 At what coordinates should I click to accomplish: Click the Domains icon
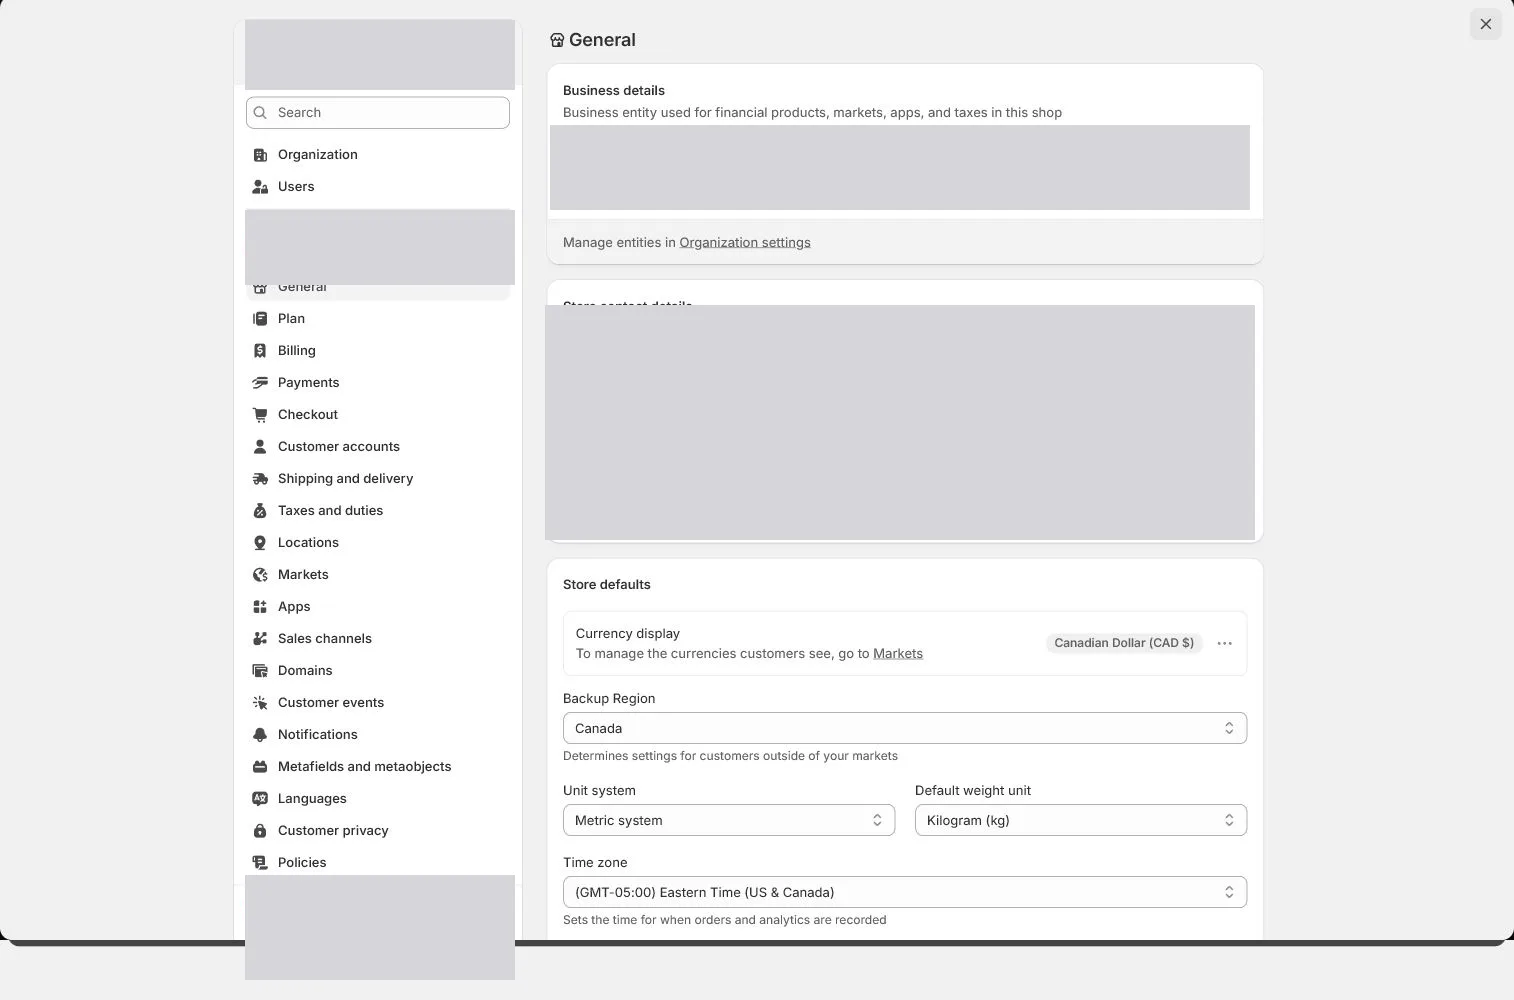point(260,671)
